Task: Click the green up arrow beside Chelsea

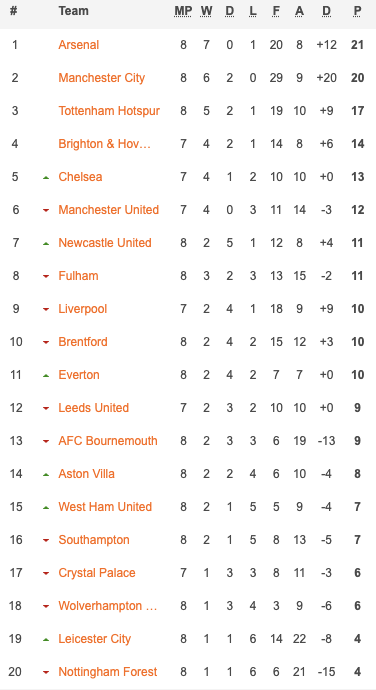Action: point(46,177)
